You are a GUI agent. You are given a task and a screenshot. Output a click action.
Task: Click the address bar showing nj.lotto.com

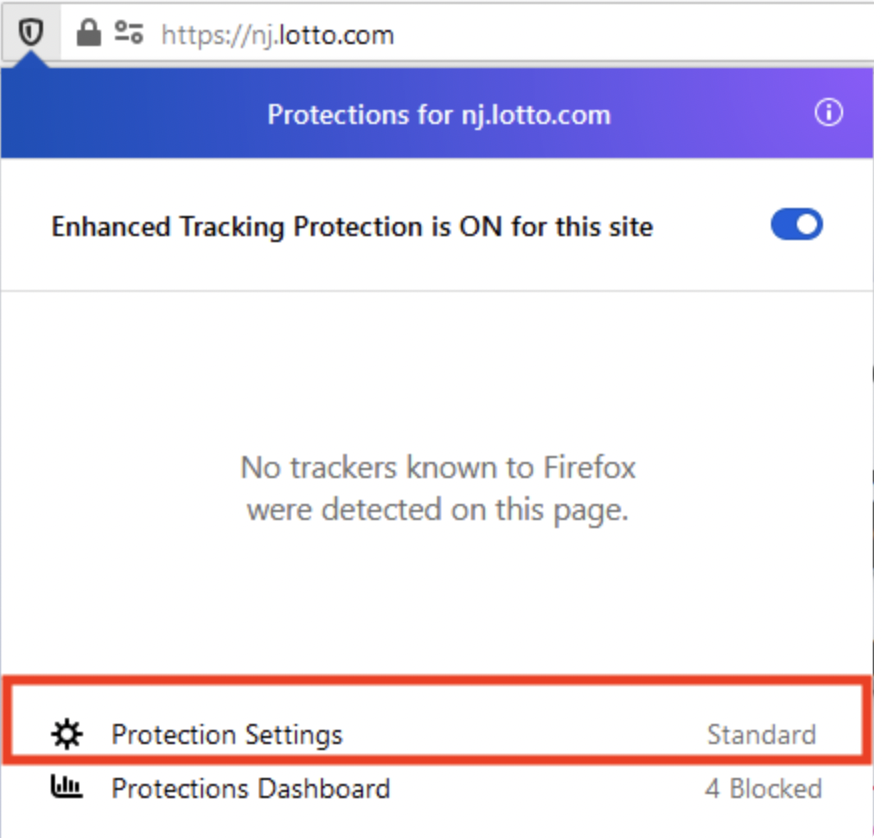tap(280, 33)
